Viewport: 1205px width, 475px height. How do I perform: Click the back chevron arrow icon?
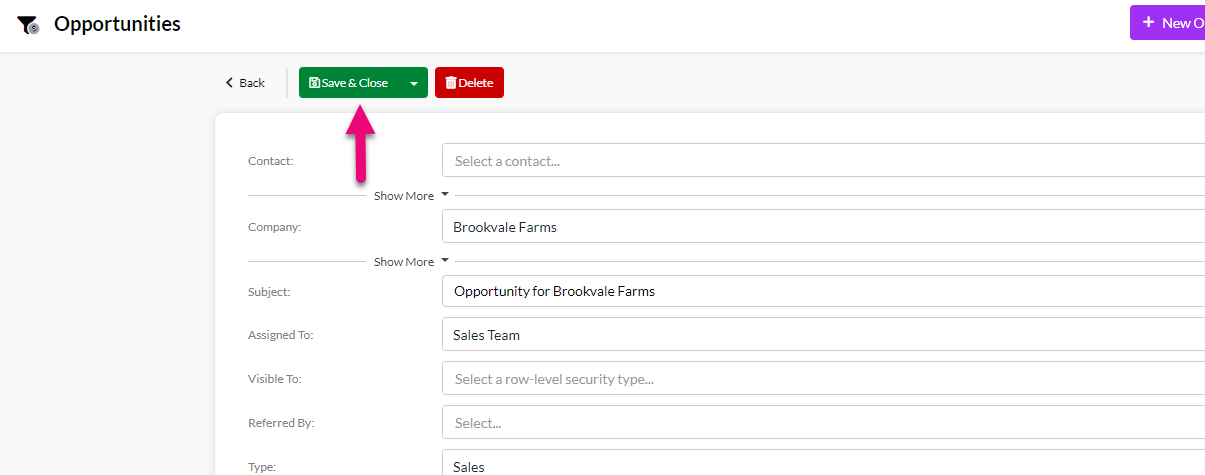(229, 83)
